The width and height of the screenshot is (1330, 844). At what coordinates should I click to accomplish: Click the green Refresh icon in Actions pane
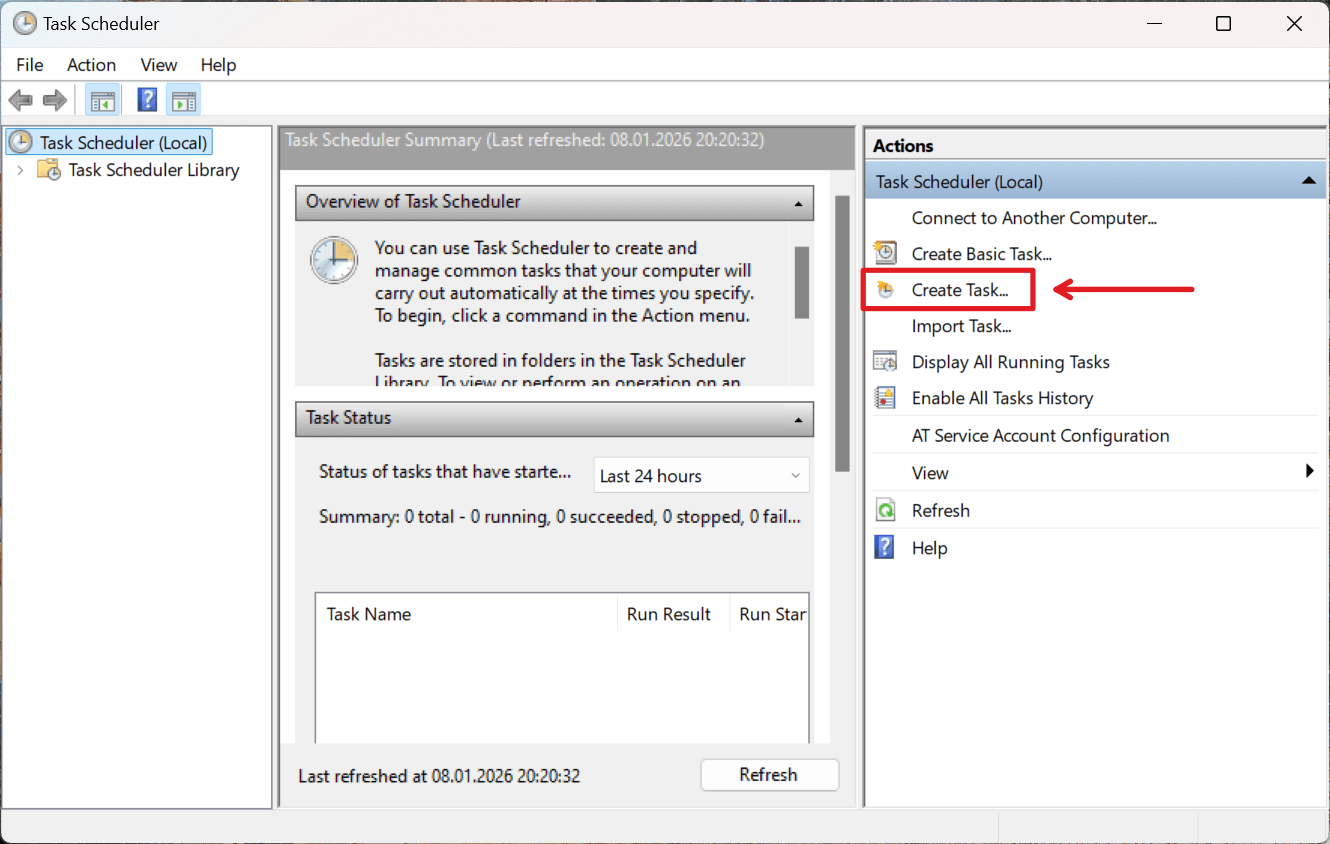(885, 509)
